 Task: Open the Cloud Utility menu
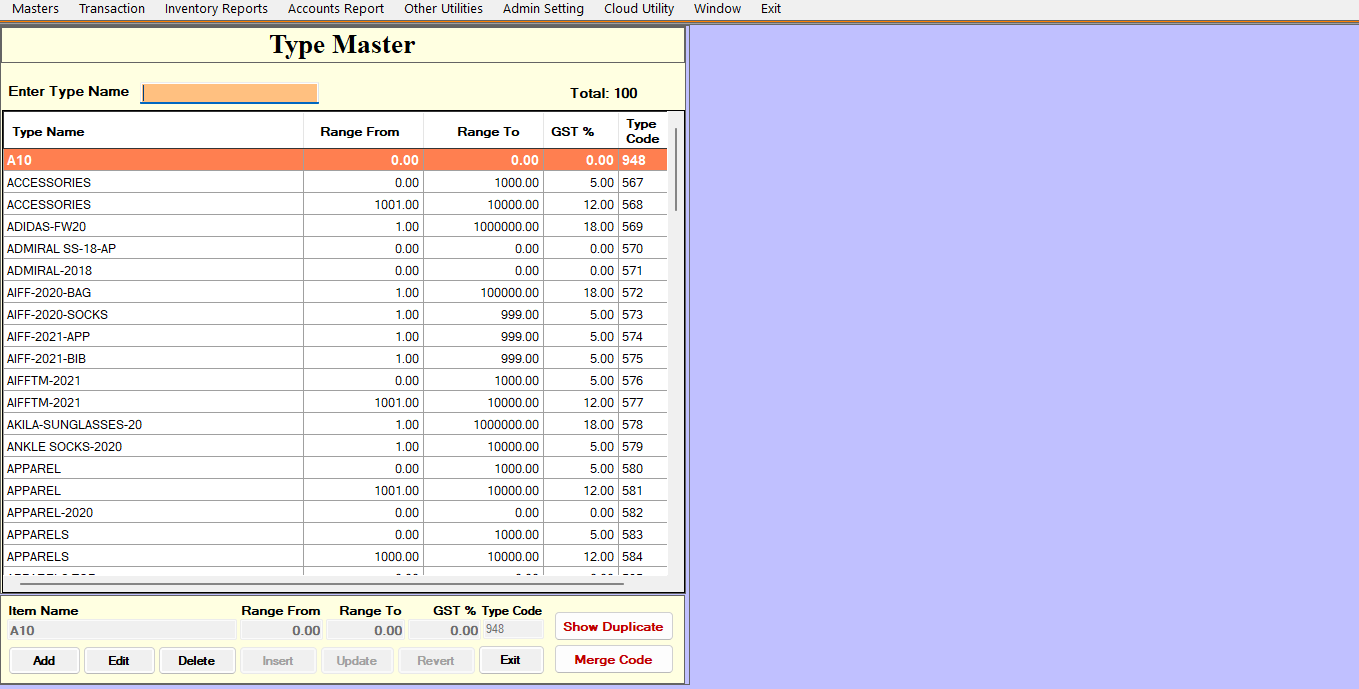tap(639, 9)
